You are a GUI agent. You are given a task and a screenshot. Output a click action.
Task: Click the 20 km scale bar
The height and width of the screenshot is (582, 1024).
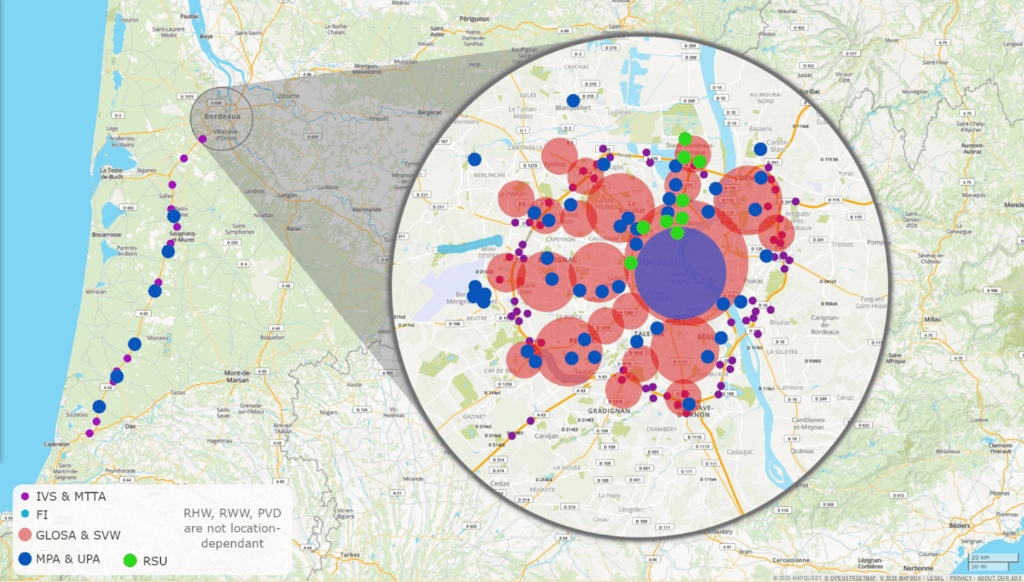pos(993,557)
